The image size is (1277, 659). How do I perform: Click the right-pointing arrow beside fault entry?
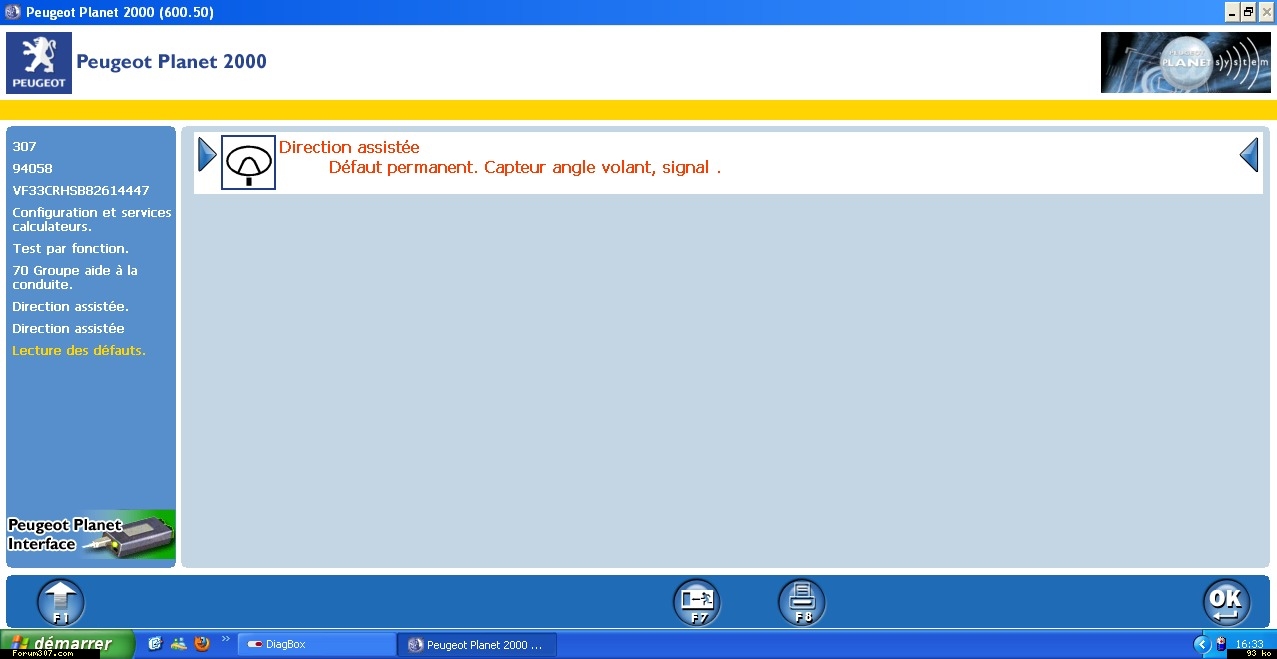207,155
